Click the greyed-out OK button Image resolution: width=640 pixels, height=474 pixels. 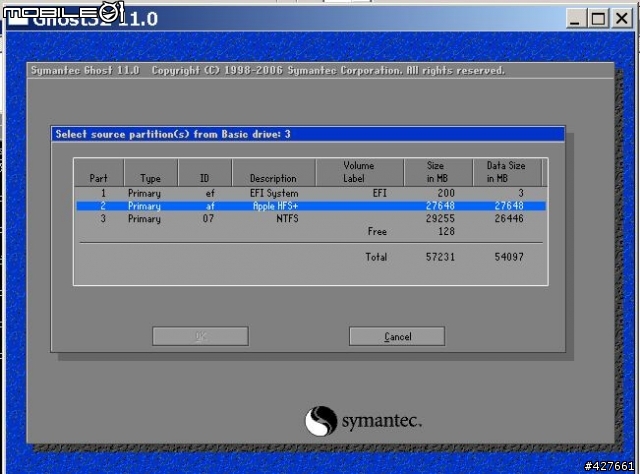coord(200,336)
